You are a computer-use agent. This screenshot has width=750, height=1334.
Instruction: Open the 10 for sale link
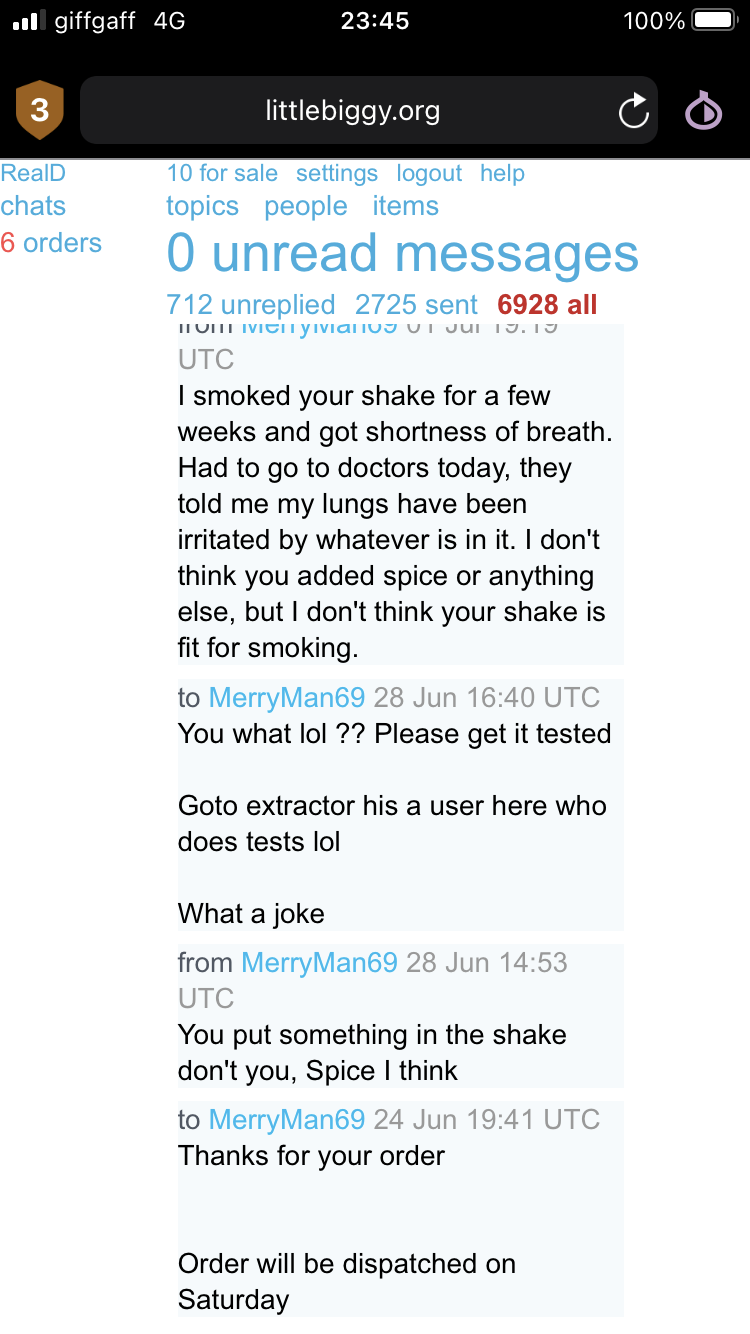pyautogui.click(x=222, y=173)
